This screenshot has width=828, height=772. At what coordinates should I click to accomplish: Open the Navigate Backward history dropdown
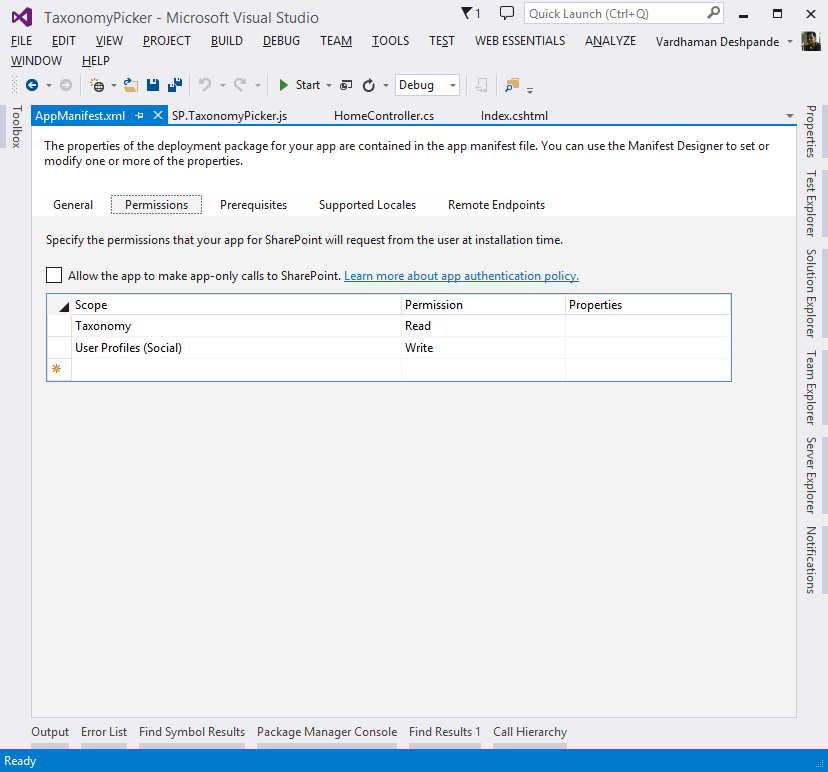[49, 86]
